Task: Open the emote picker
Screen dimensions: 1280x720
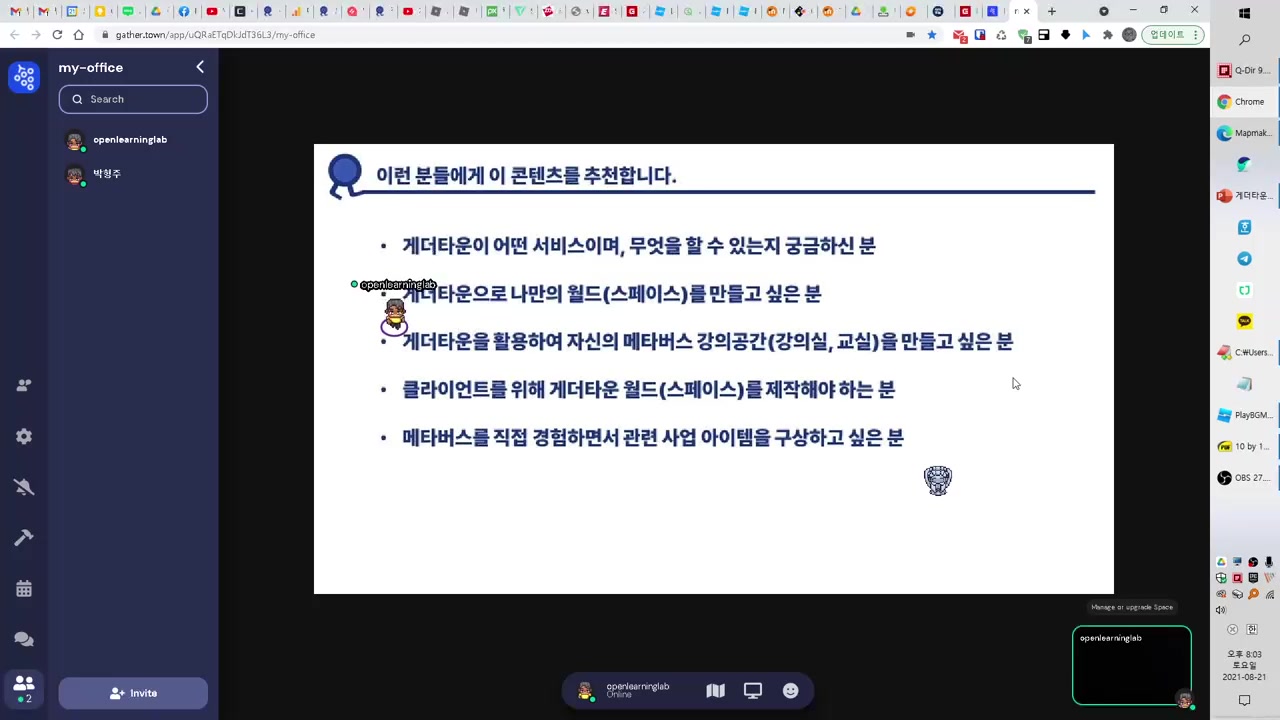Action: (x=790, y=690)
